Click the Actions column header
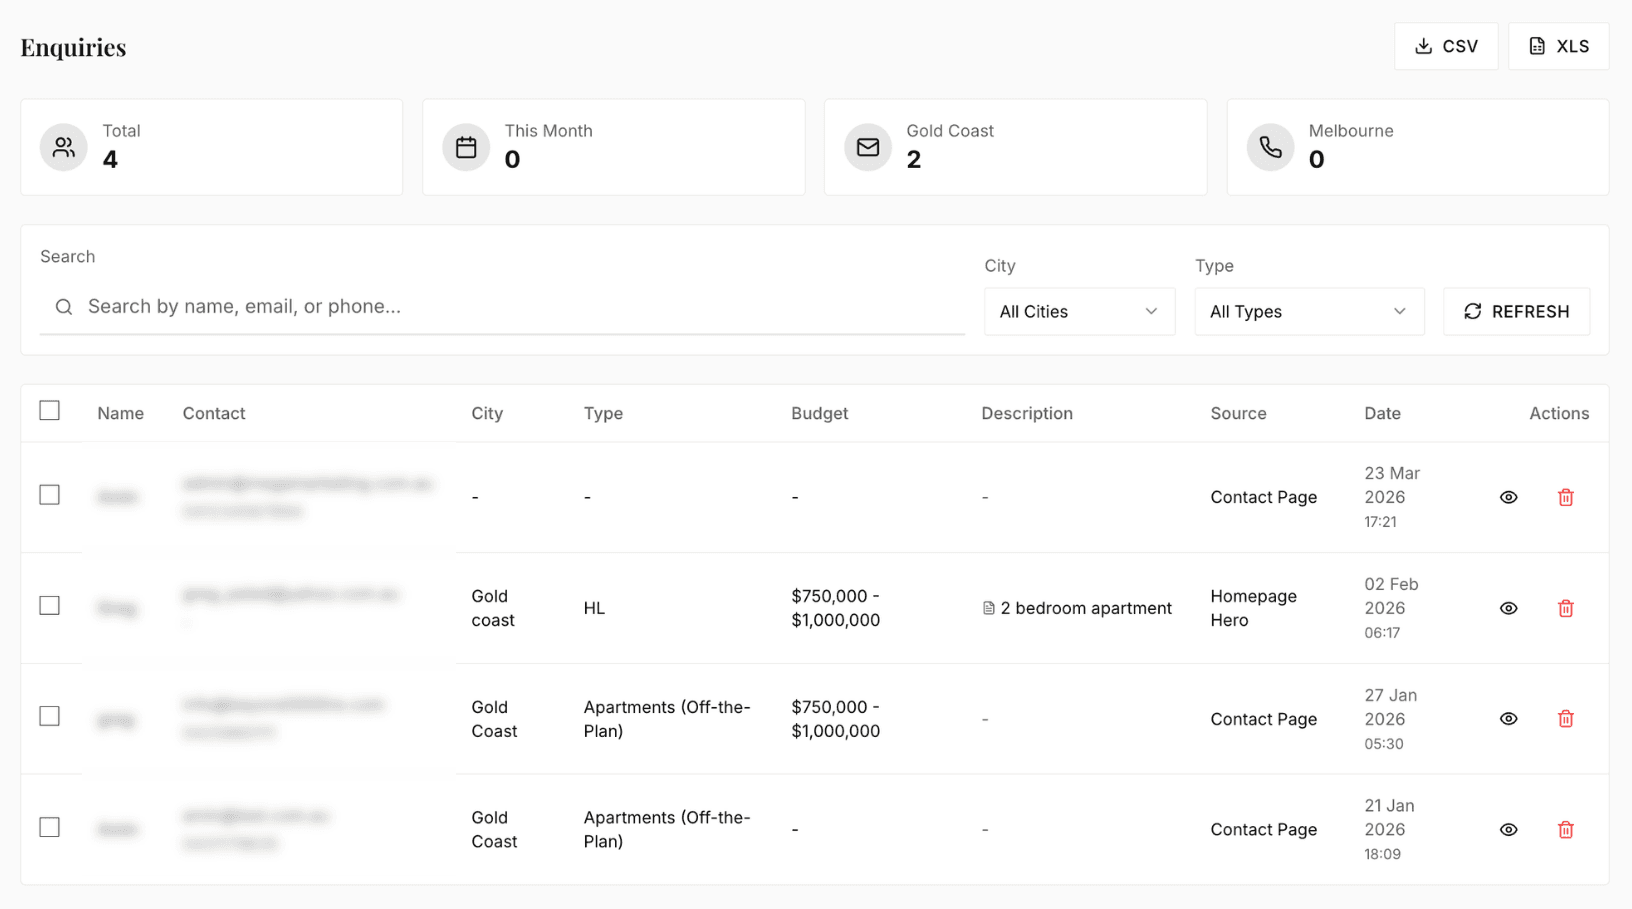This screenshot has height=909, width=1632. (x=1559, y=413)
